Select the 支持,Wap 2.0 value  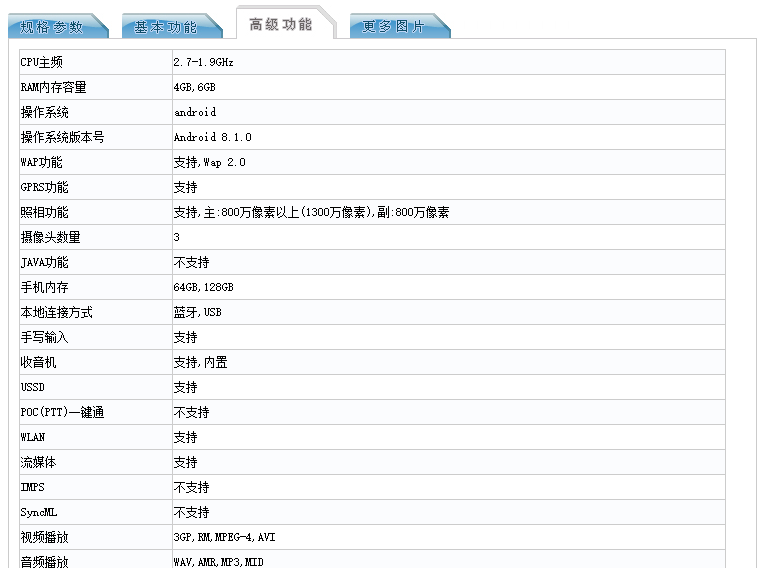pos(210,162)
